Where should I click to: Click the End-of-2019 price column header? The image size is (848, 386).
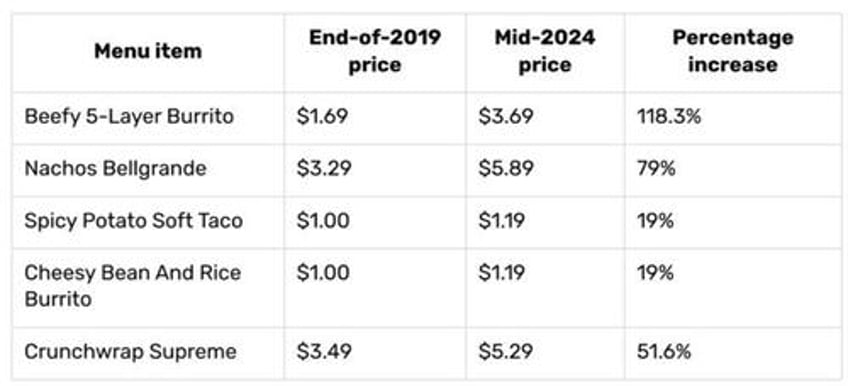coord(375,52)
